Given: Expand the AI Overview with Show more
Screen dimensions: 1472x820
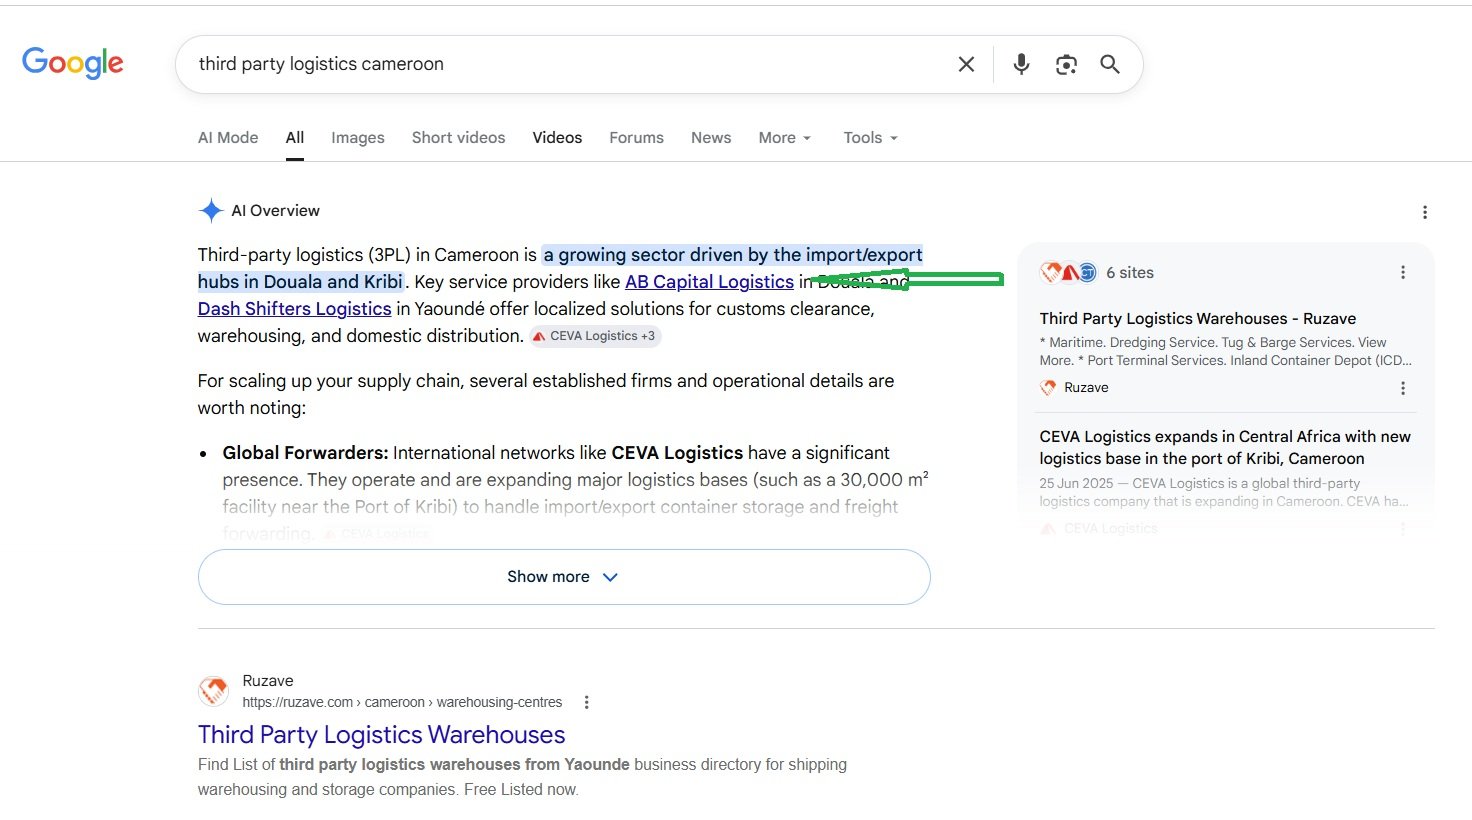Looking at the screenshot, I should (564, 577).
